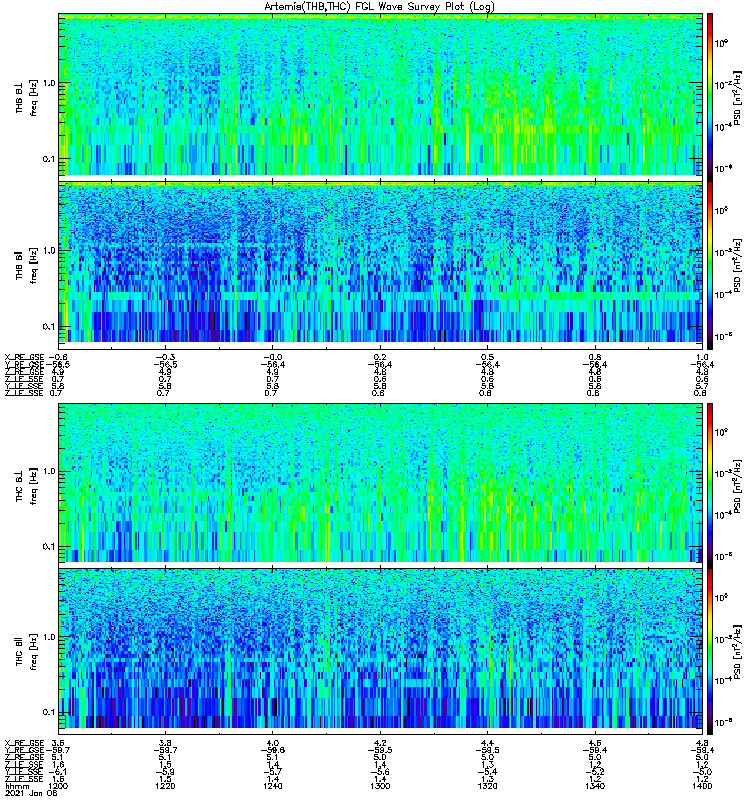Viewport: 750px width, 800px height.
Task: Click the "THC B∥ freq [Hz]" axis label
Action: pos(27,652)
